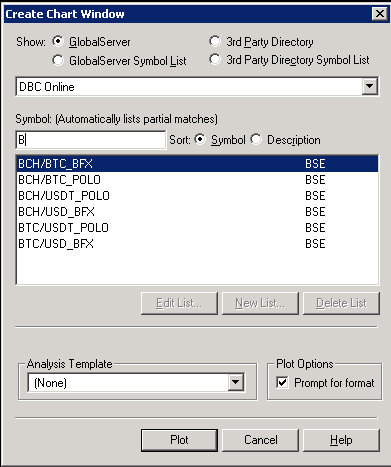Select BCH/BTC_BFX in symbol list
The image size is (391, 467).
point(197,164)
